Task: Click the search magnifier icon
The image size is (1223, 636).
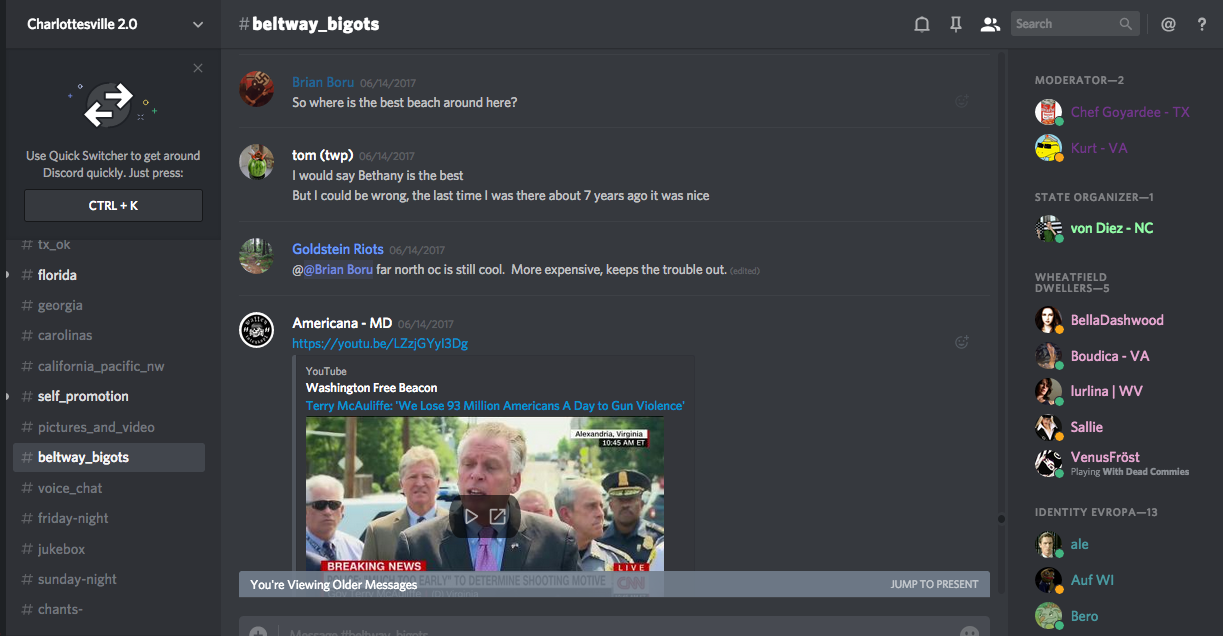Action: (x=1126, y=24)
